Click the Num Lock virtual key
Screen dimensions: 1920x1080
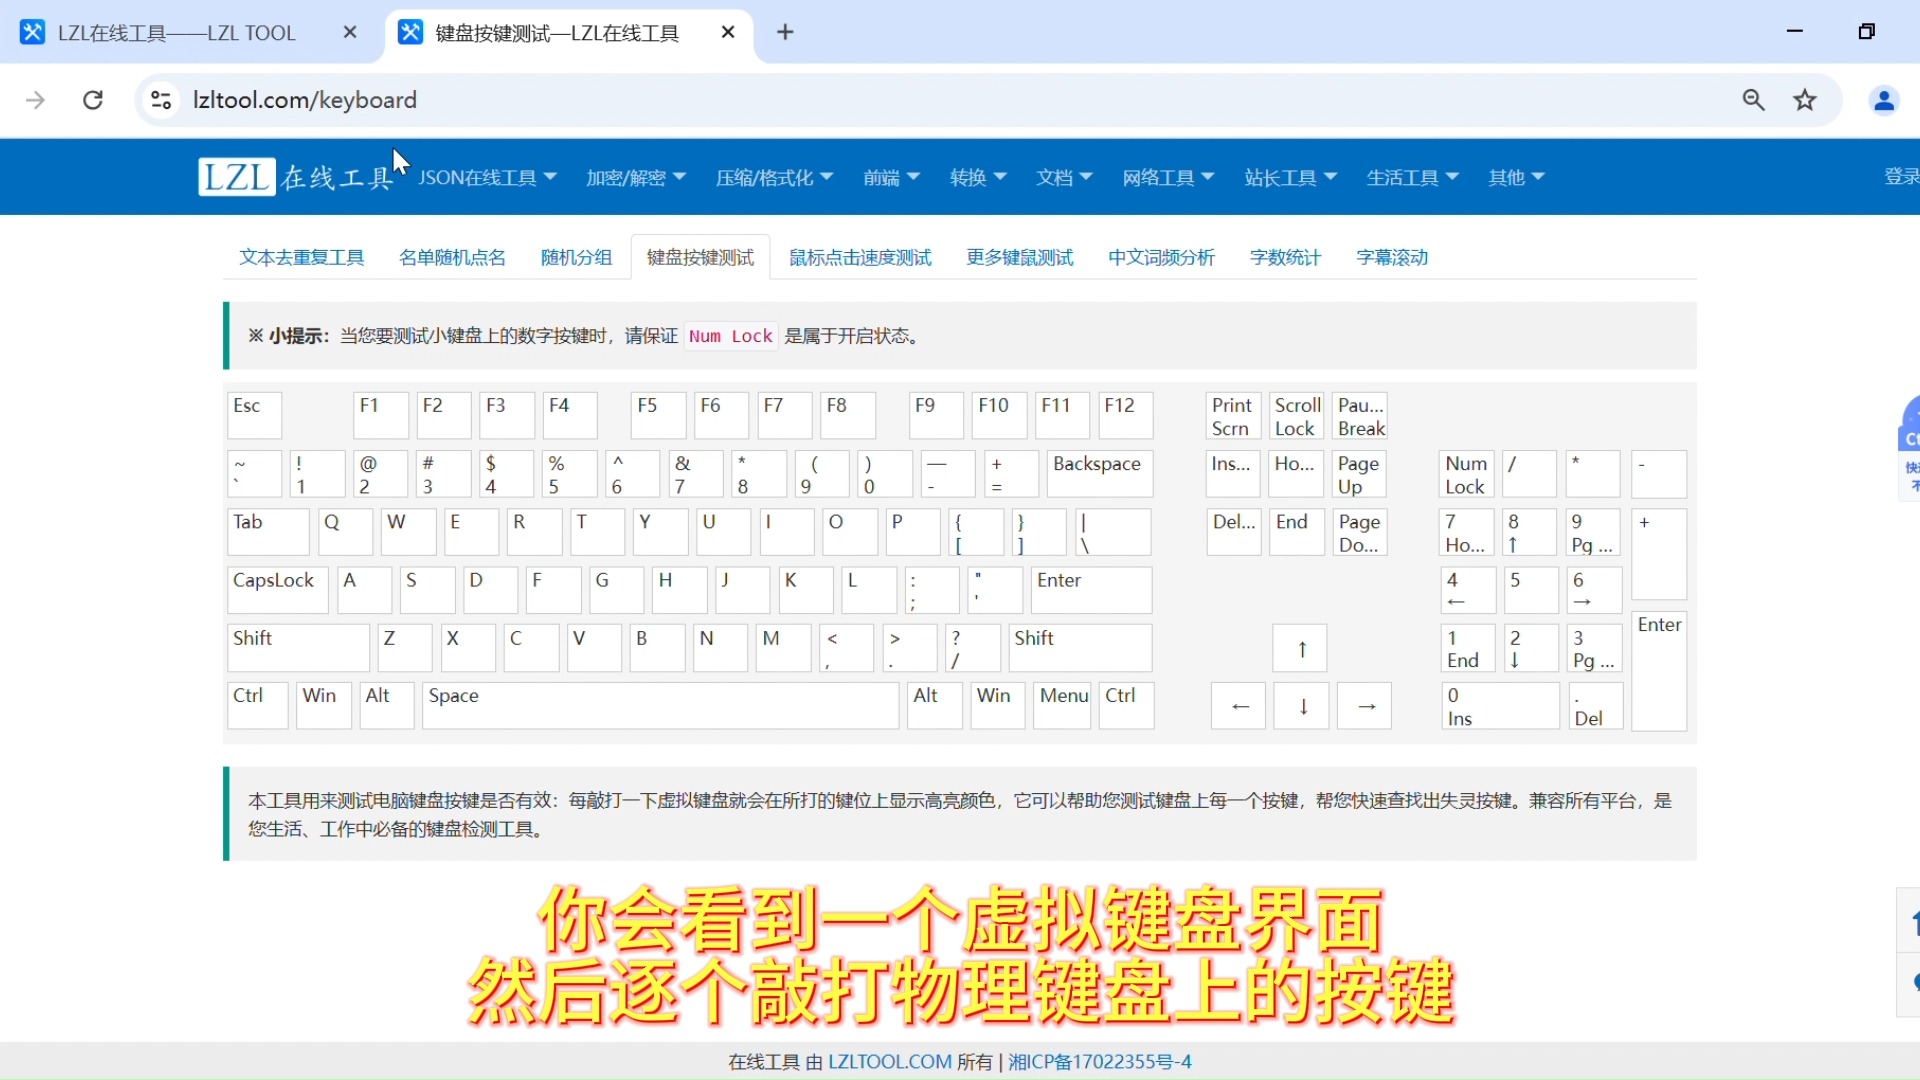1468,474
